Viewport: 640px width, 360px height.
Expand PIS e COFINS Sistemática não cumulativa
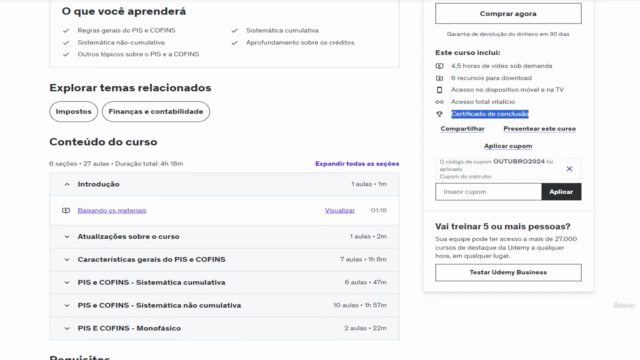(224, 305)
